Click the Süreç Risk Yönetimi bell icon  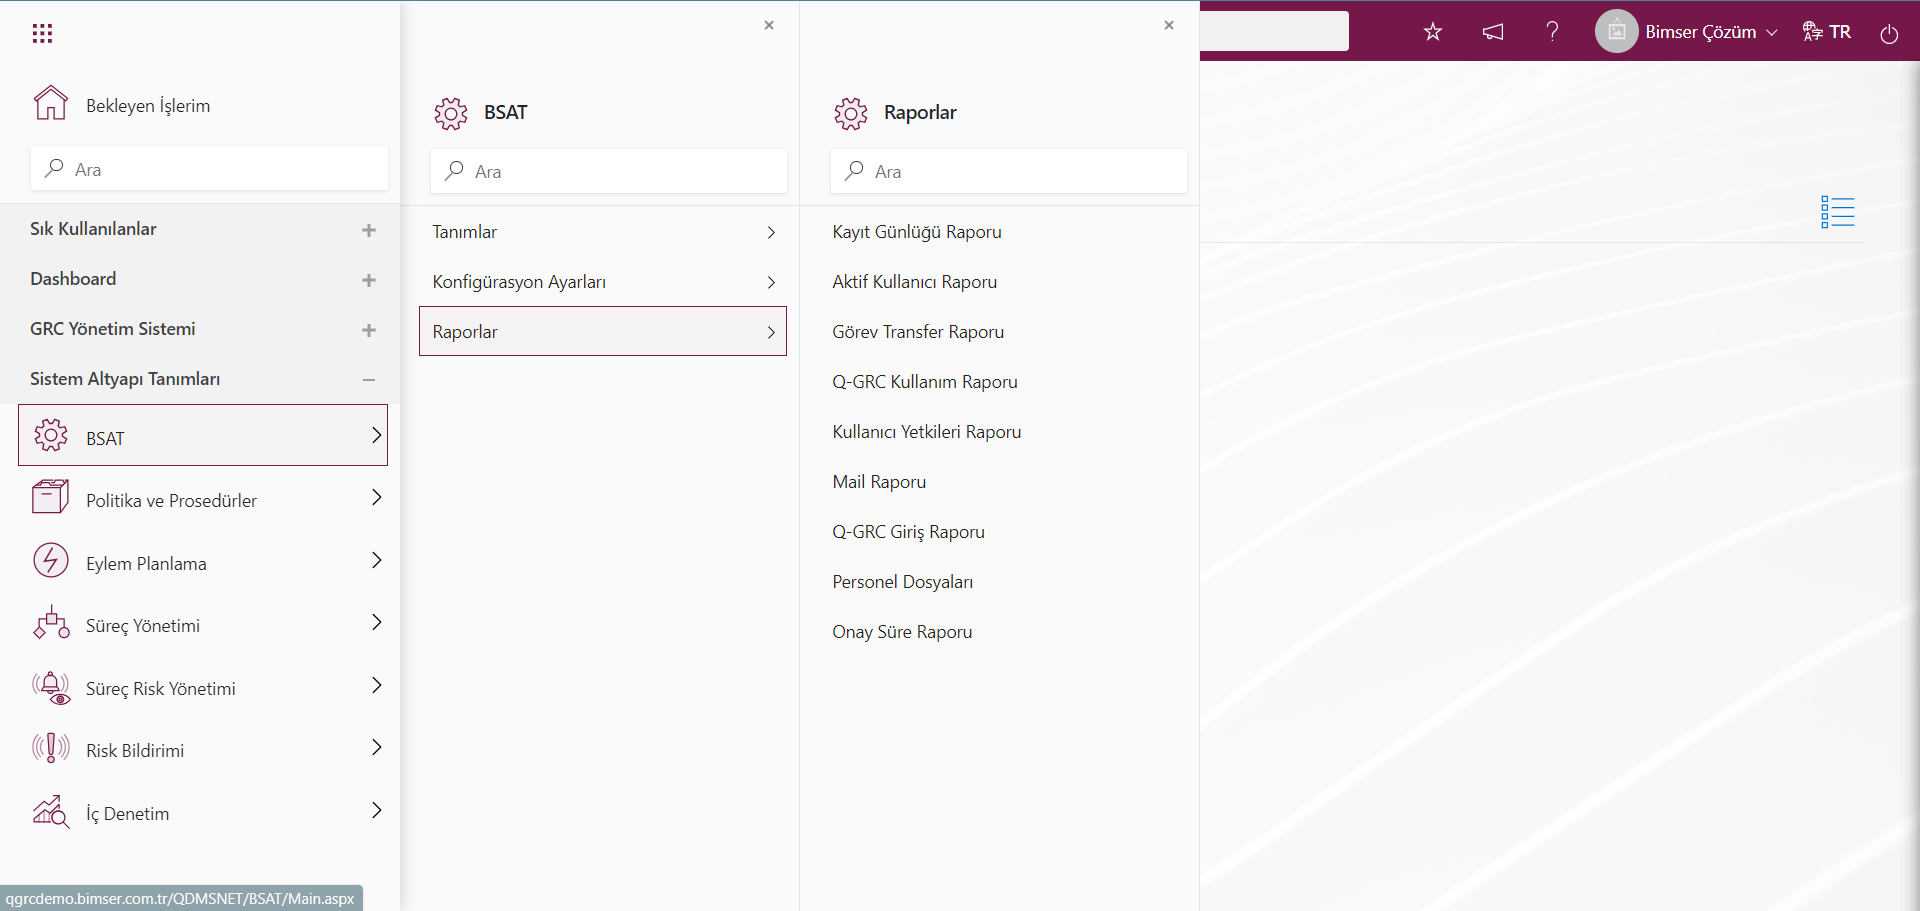[51, 687]
